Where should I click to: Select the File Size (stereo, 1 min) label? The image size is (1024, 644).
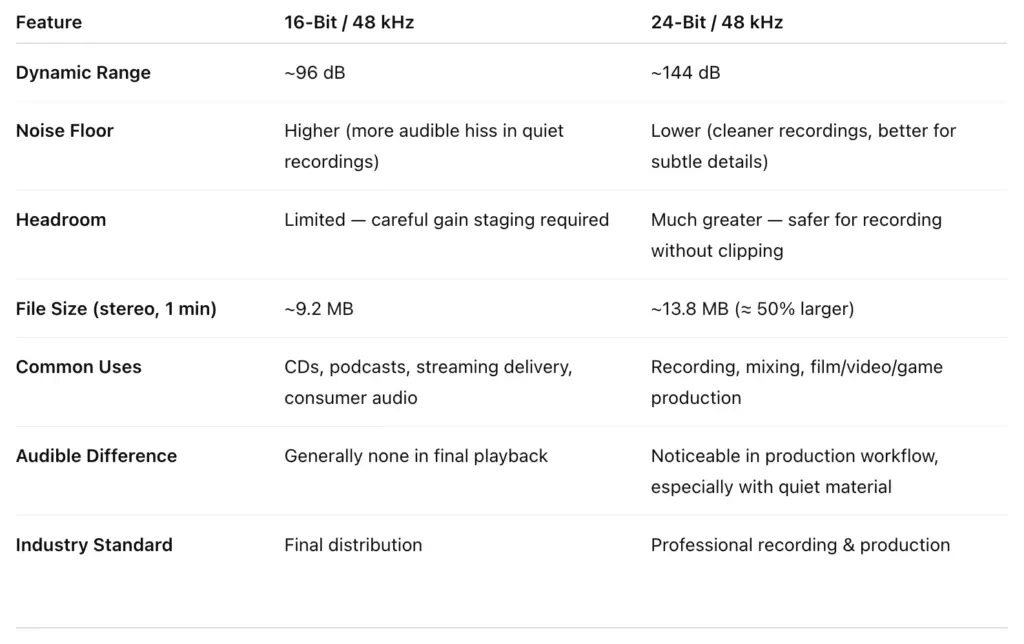tap(116, 309)
